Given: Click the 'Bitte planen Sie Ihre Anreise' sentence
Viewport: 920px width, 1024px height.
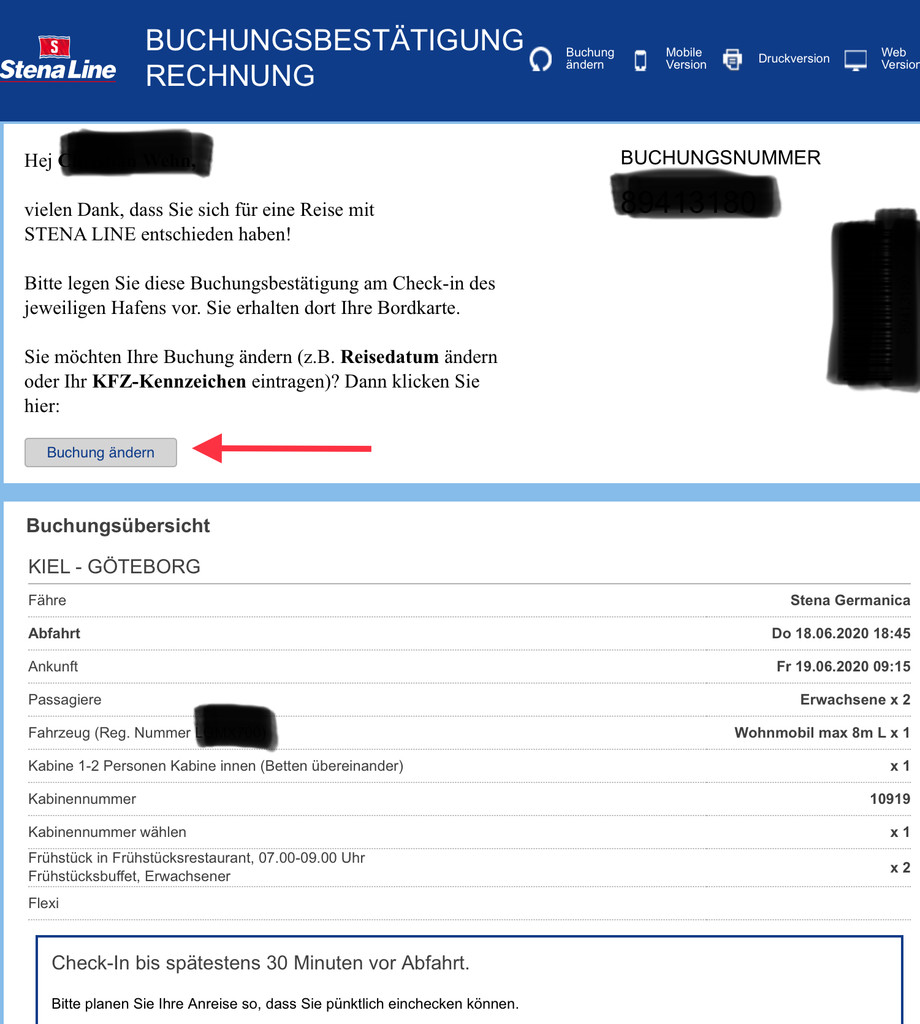Looking at the screenshot, I should (285, 1004).
